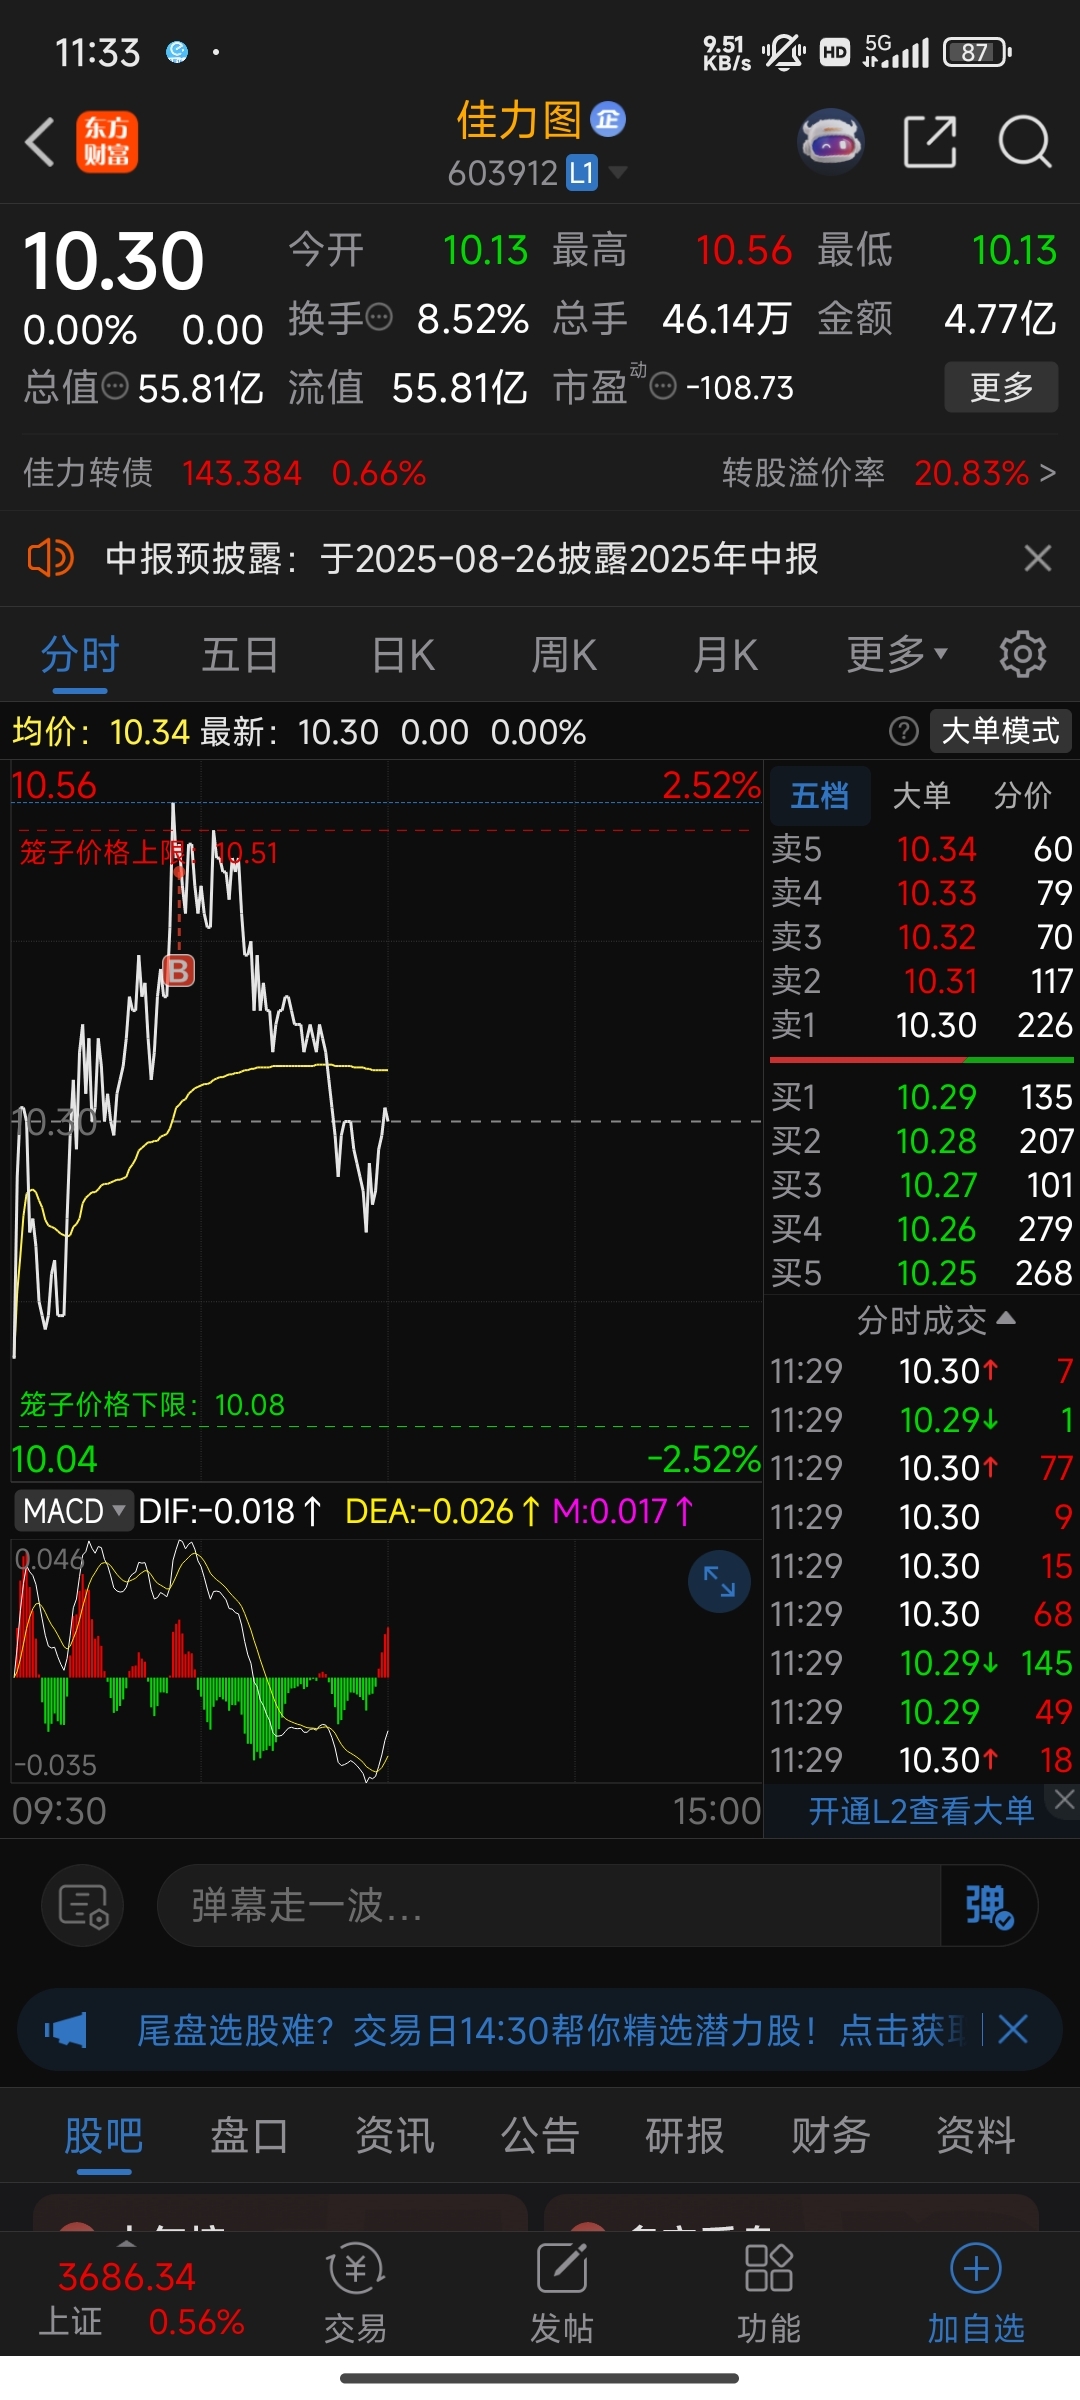Tap 加自选 add to watchlist icon

pos(976,2294)
